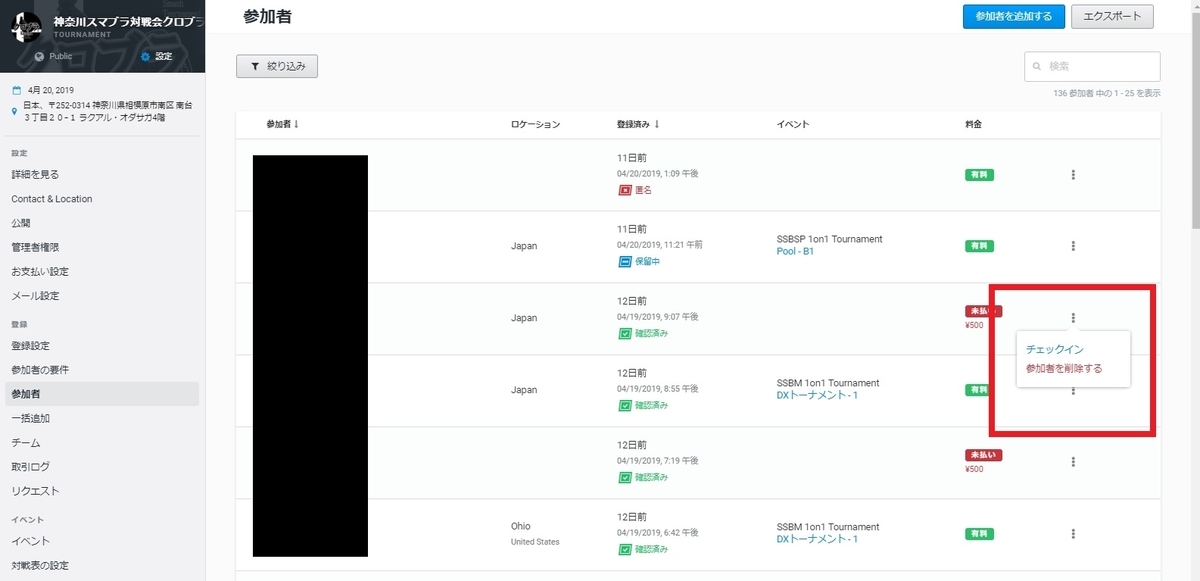The height and width of the screenshot is (581, 1200).
Task: Choose 参加者を削除する in the popup menu
Action: [1064, 369]
